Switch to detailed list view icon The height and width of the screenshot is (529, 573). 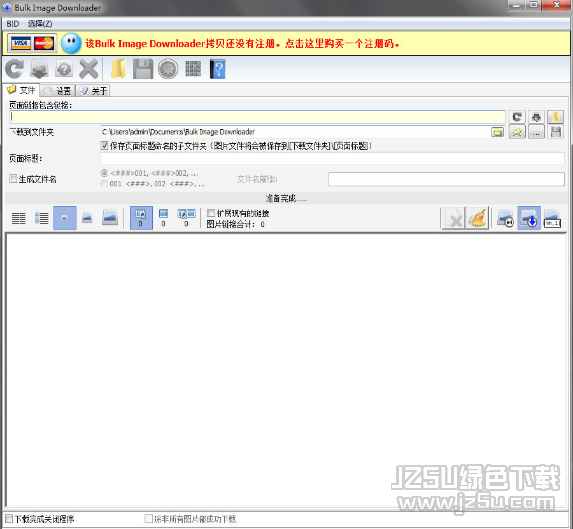[42, 218]
